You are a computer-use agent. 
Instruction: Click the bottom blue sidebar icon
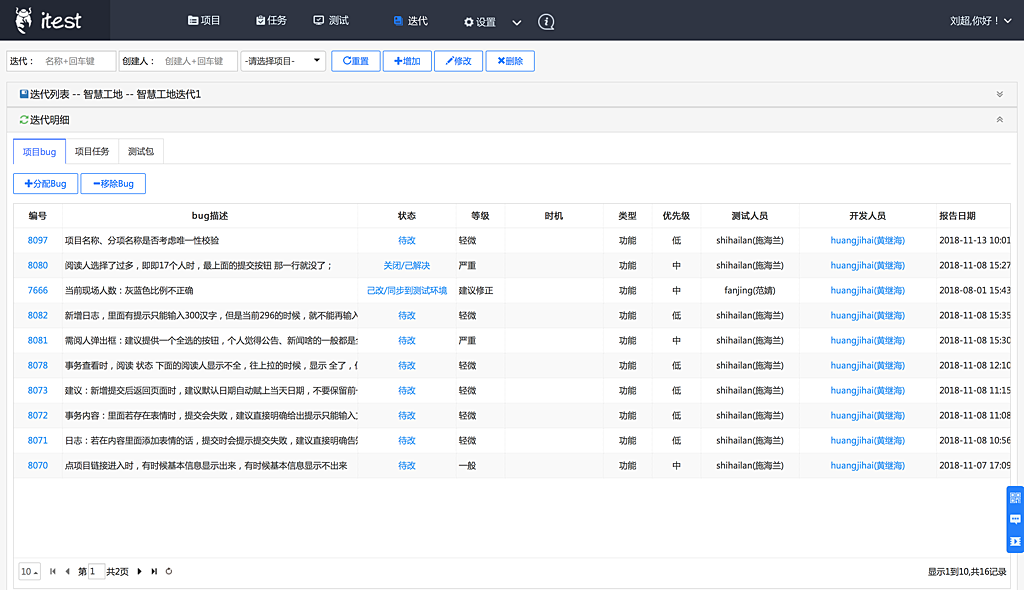[x=1015, y=541]
